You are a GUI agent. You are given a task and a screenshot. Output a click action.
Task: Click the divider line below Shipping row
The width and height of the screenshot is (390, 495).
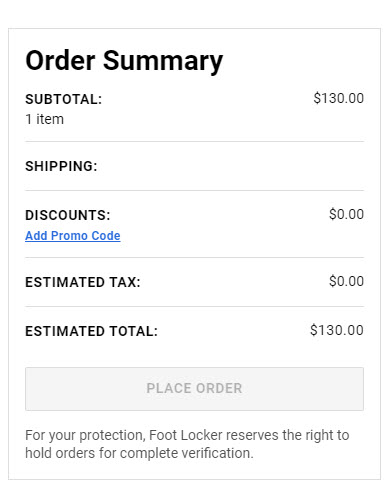[x=194, y=190]
